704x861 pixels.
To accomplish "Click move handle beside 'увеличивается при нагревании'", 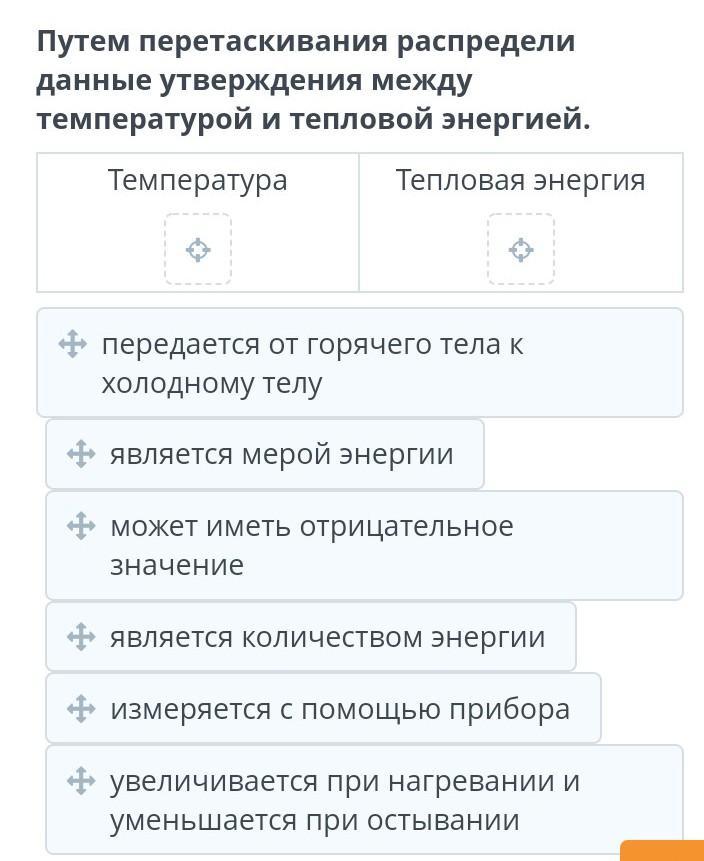I will 81,781.
